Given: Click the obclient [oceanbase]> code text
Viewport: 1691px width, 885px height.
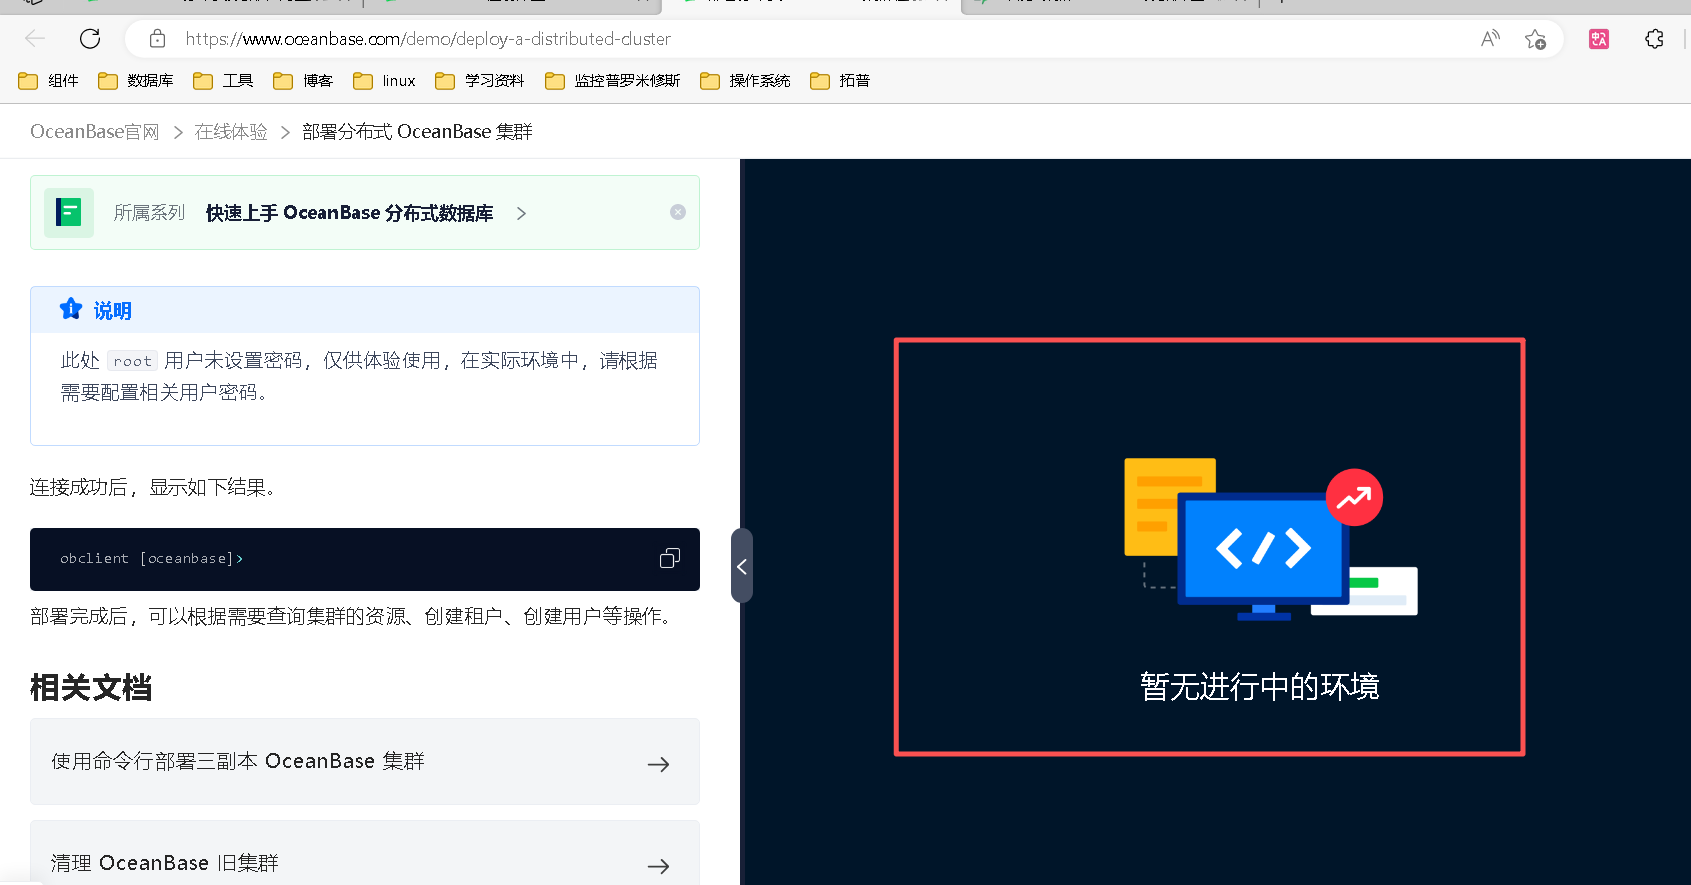Looking at the screenshot, I should click(151, 559).
